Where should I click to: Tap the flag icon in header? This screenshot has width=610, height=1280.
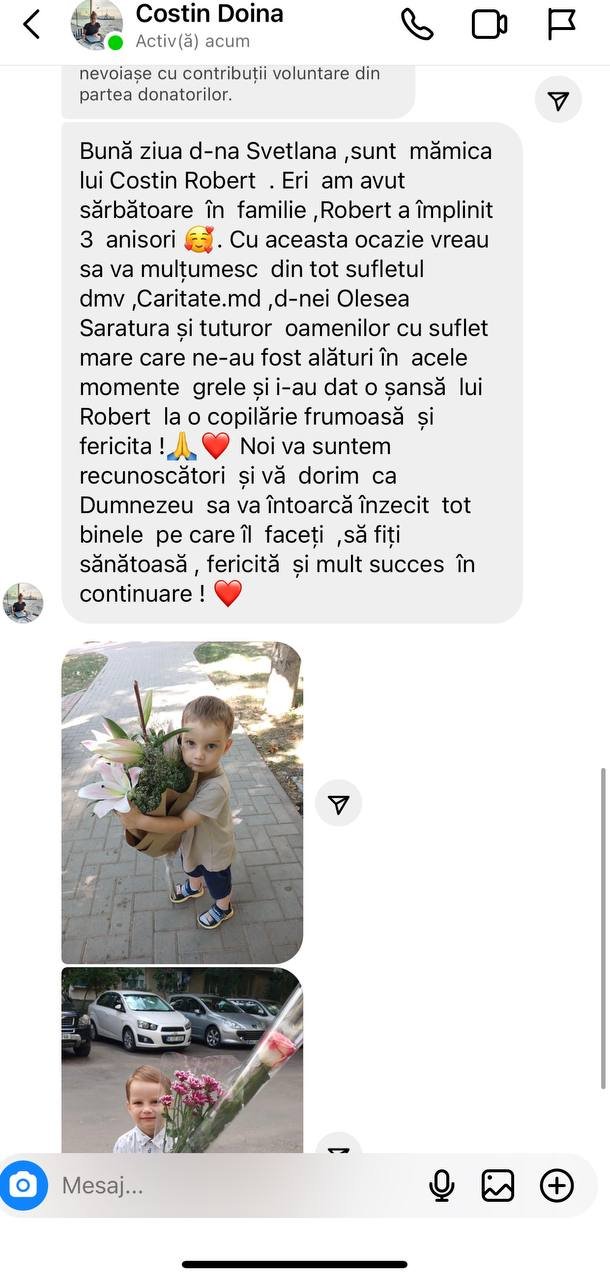click(x=562, y=24)
